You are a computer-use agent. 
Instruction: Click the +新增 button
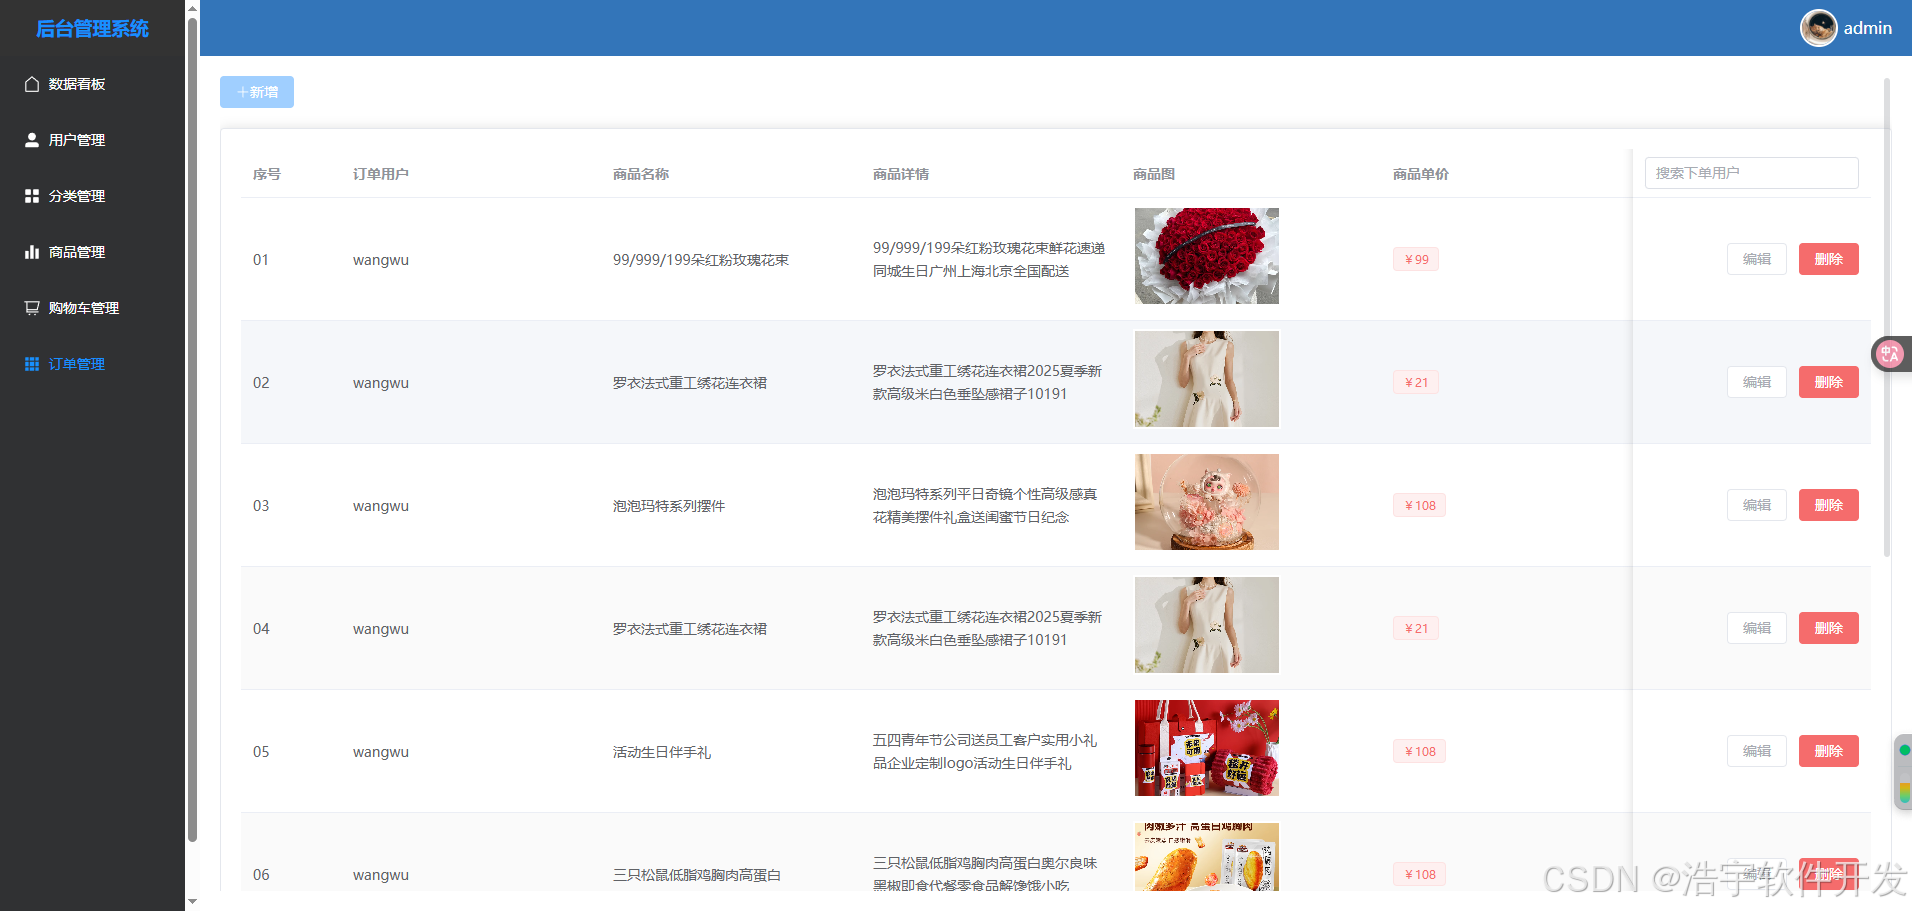(257, 92)
